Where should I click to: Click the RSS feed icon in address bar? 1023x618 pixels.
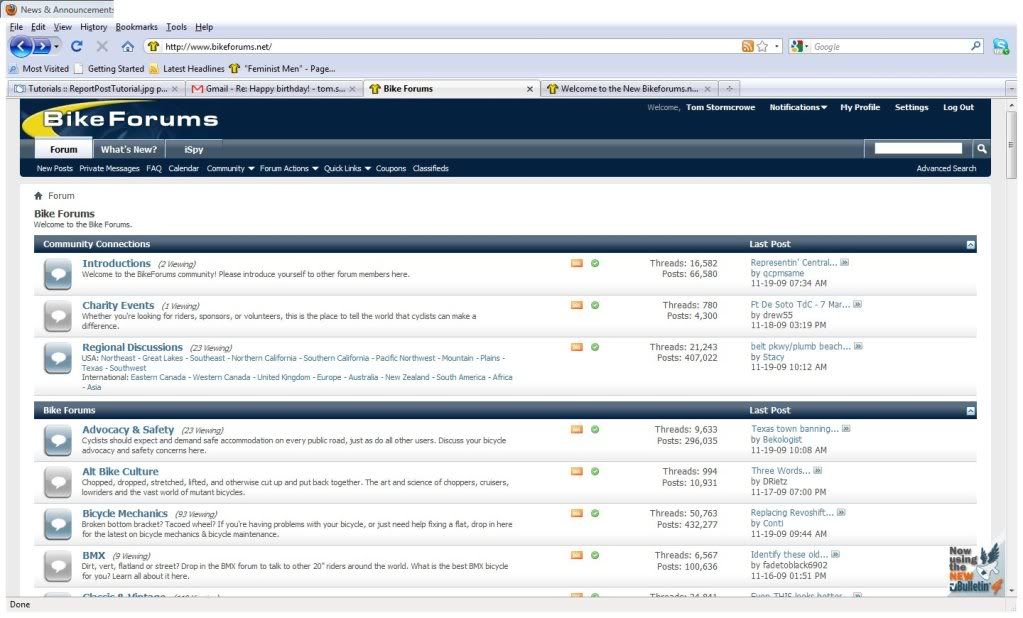click(x=748, y=46)
